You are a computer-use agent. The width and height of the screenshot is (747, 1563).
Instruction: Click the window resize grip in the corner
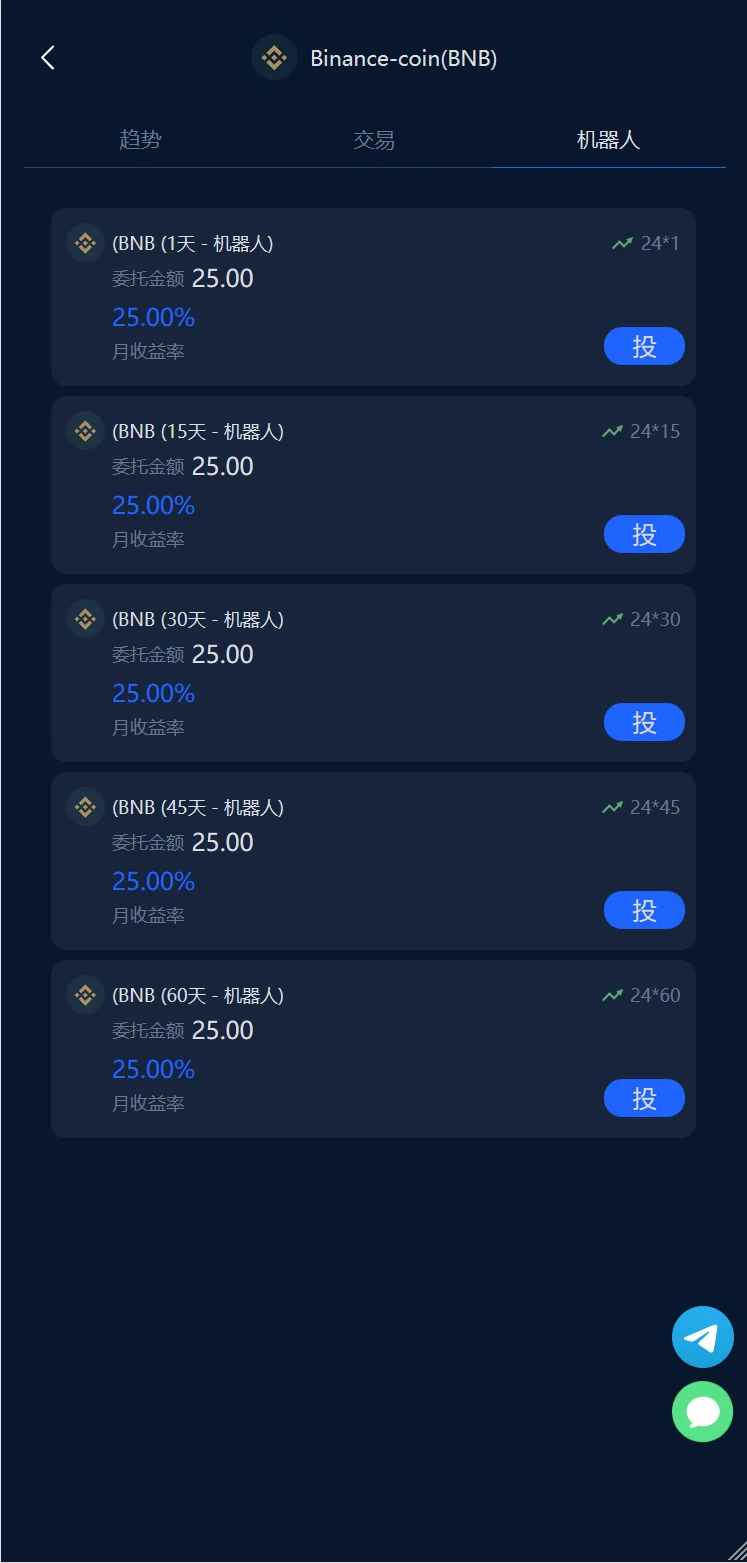pos(737,1552)
